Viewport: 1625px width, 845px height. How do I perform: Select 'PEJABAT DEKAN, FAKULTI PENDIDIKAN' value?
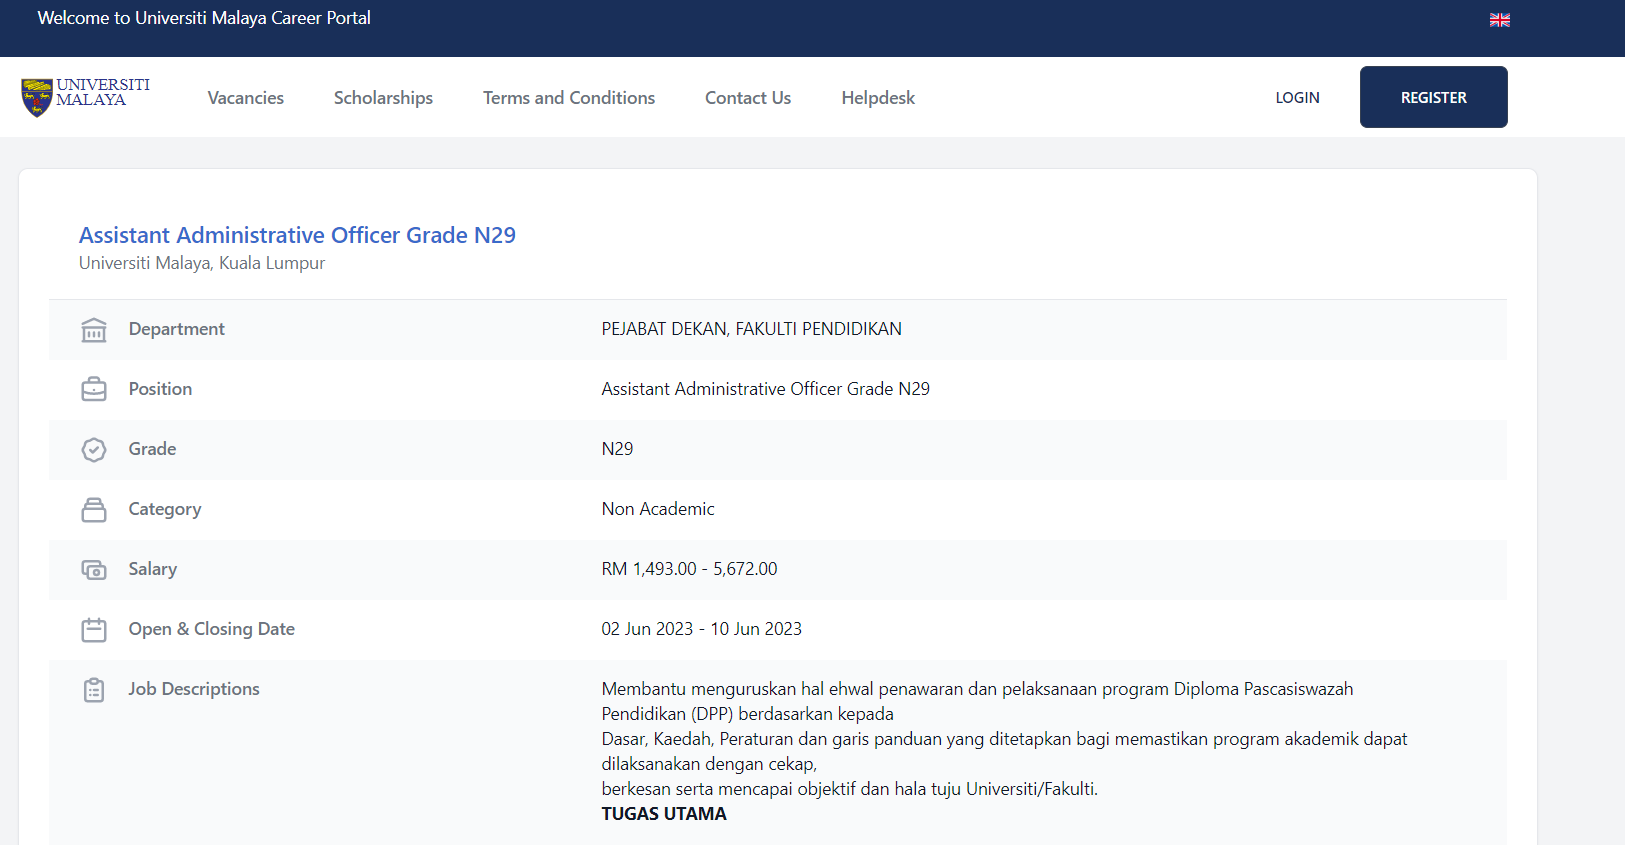tap(751, 329)
